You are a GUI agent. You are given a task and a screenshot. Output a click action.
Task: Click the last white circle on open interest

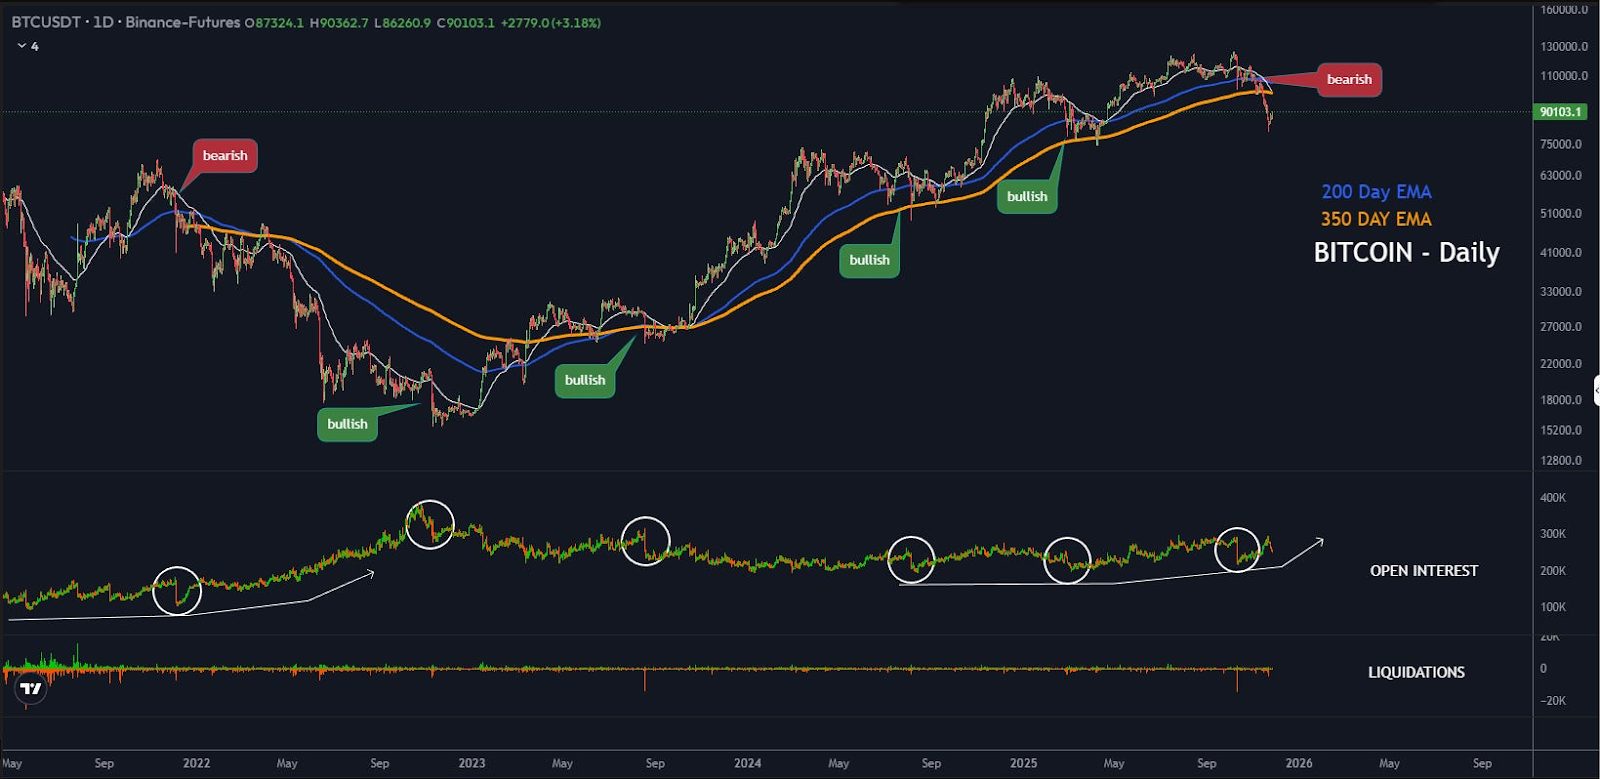tap(1237, 550)
